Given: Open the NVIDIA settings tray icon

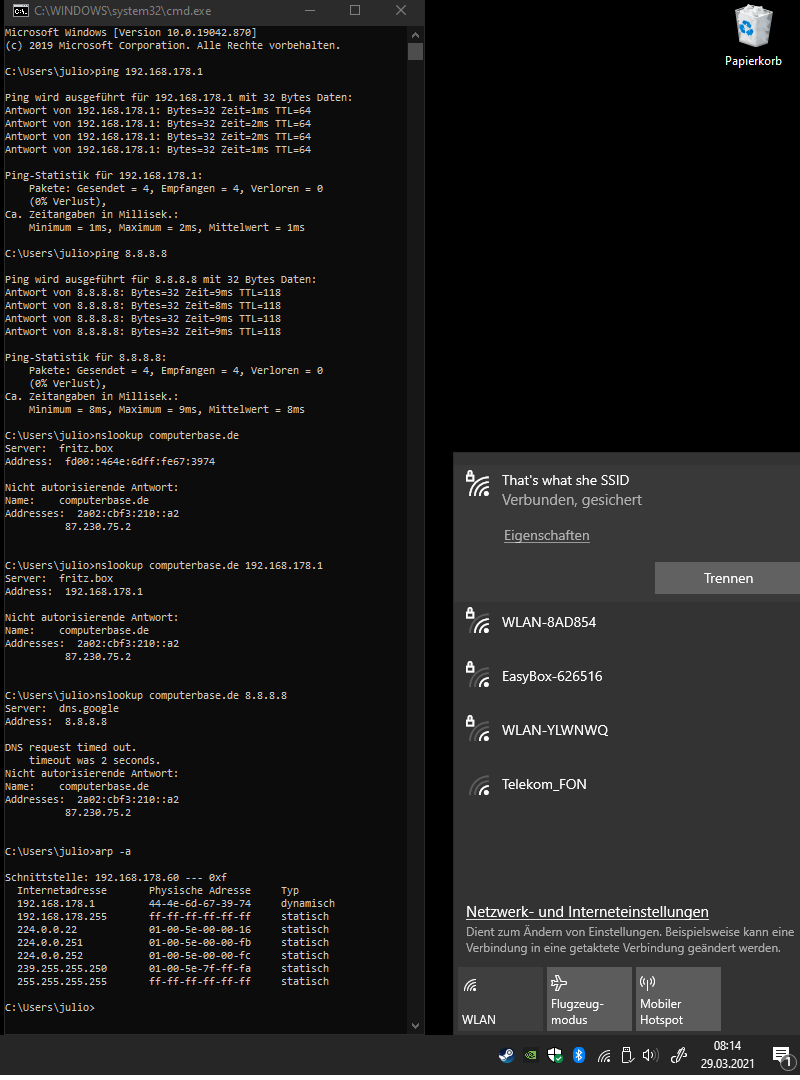Looking at the screenshot, I should (x=531, y=1055).
